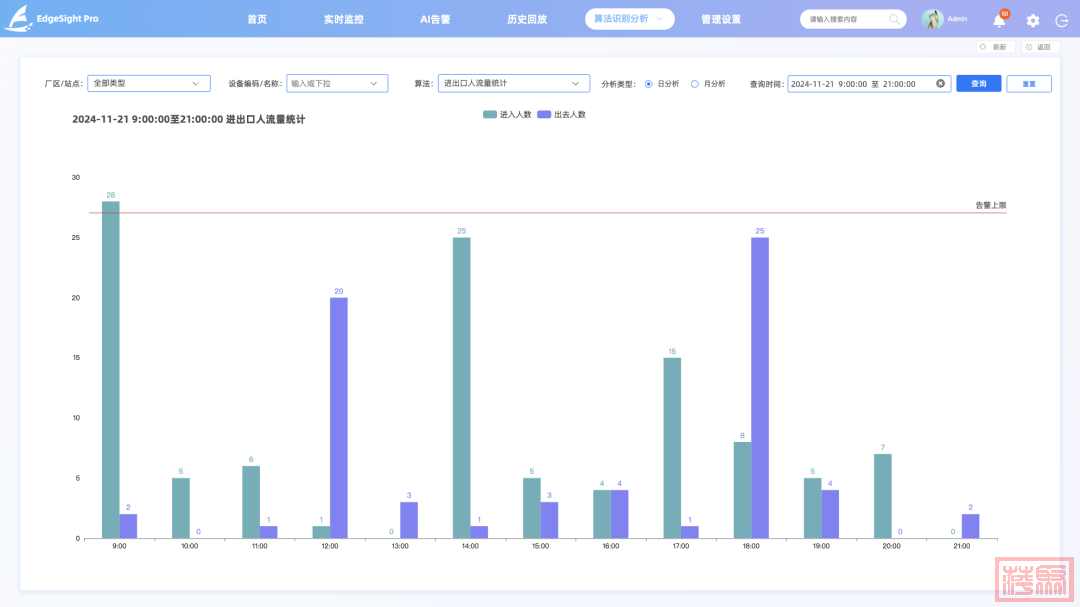Viewport: 1080px width, 607px height.
Task: Open the 算法 进出口人流量统计 dropdown
Action: pyautogui.click(x=513, y=84)
